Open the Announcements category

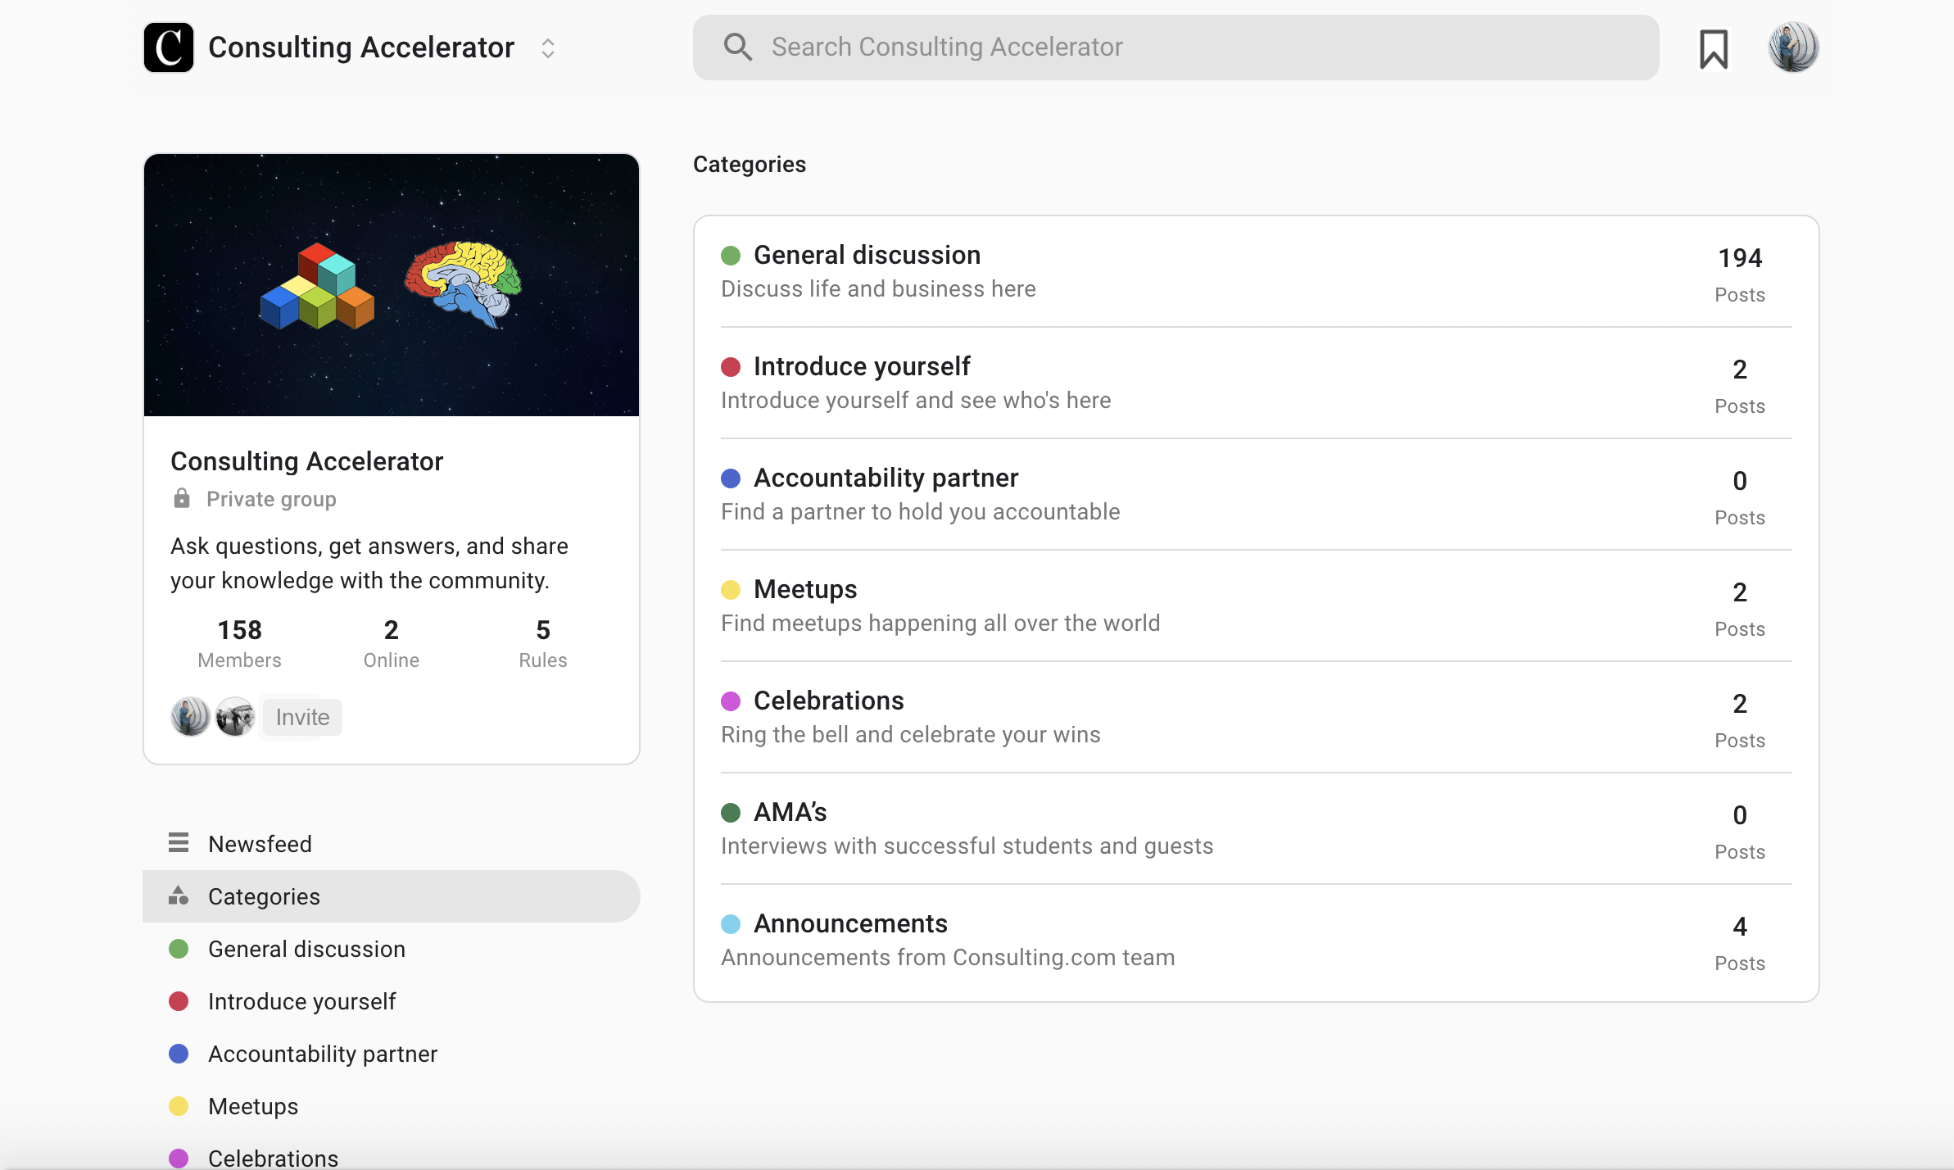point(850,923)
